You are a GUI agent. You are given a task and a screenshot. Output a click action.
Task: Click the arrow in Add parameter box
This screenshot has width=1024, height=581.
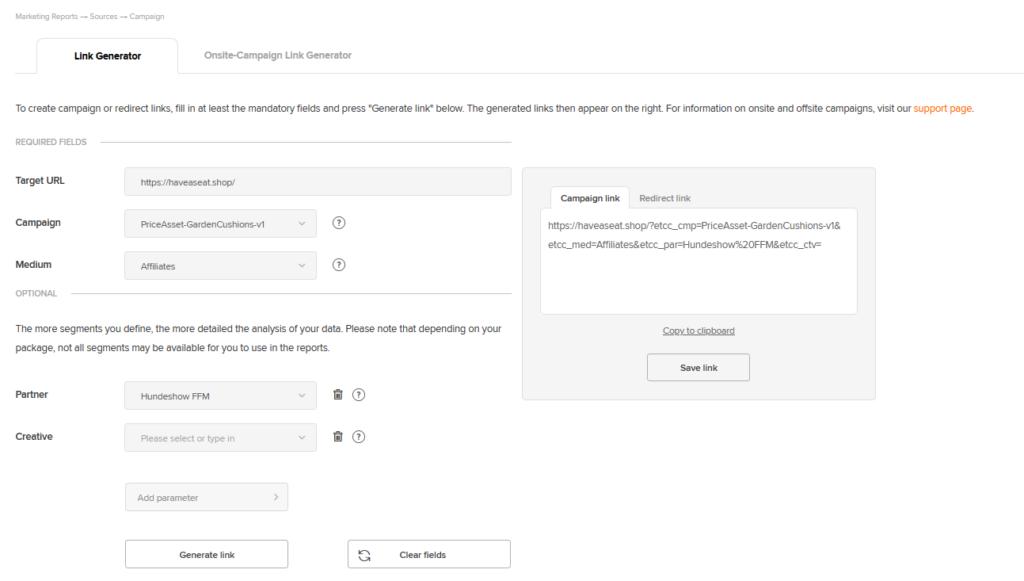tap(276, 497)
